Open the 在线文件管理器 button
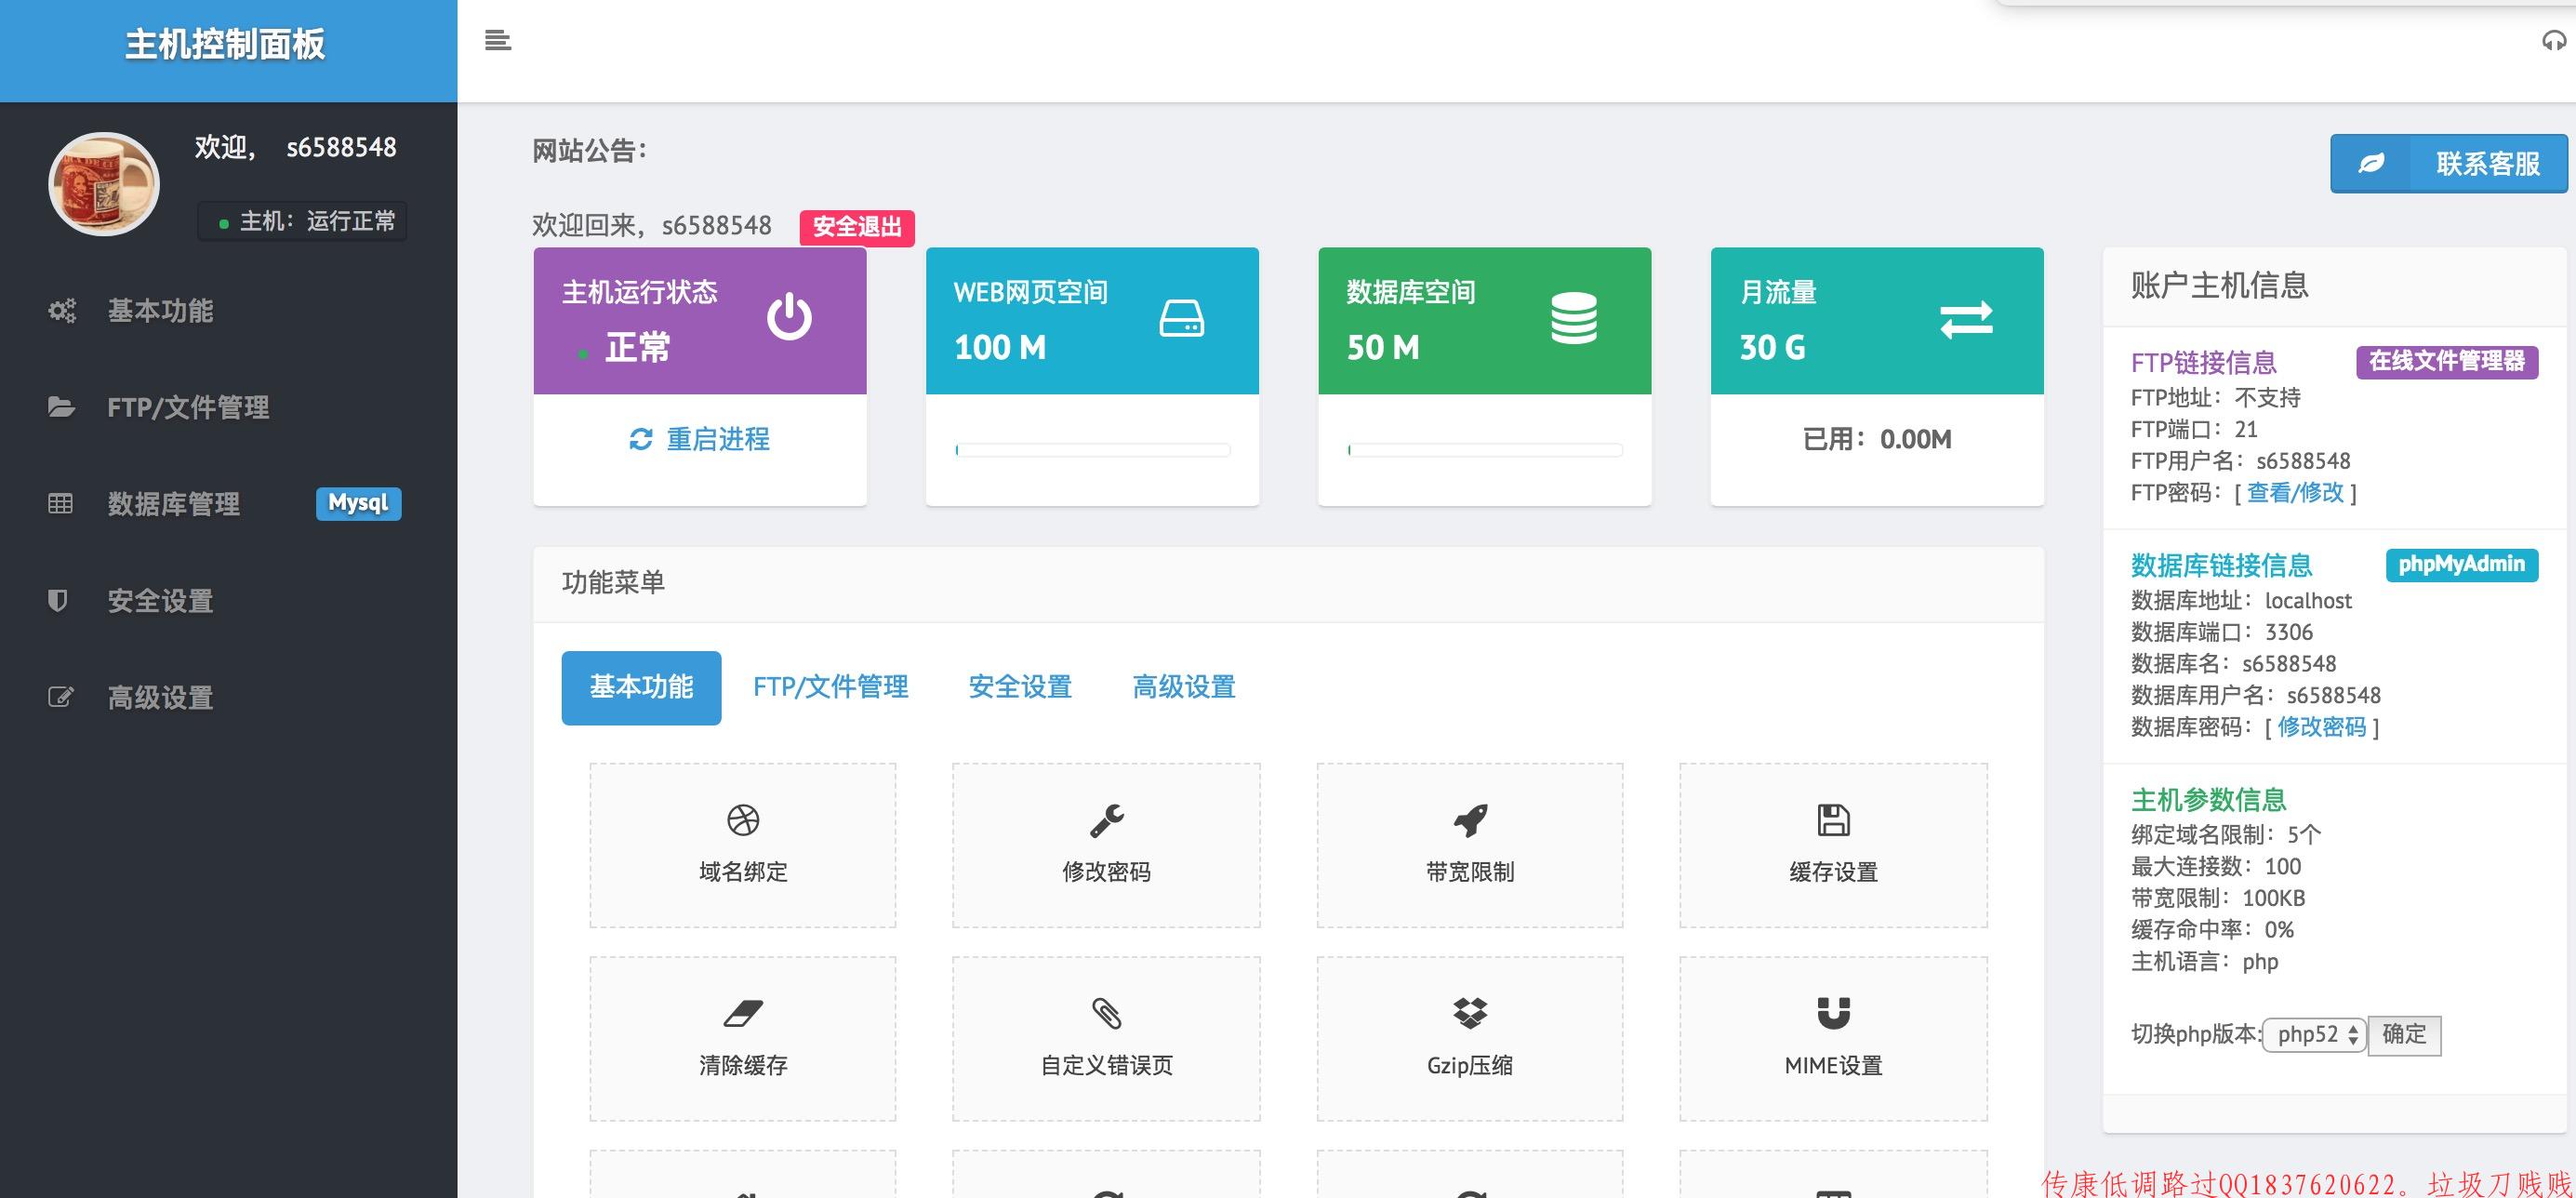The height and width of the screenshot is (1198, 2576). [x=2447, y=362]
